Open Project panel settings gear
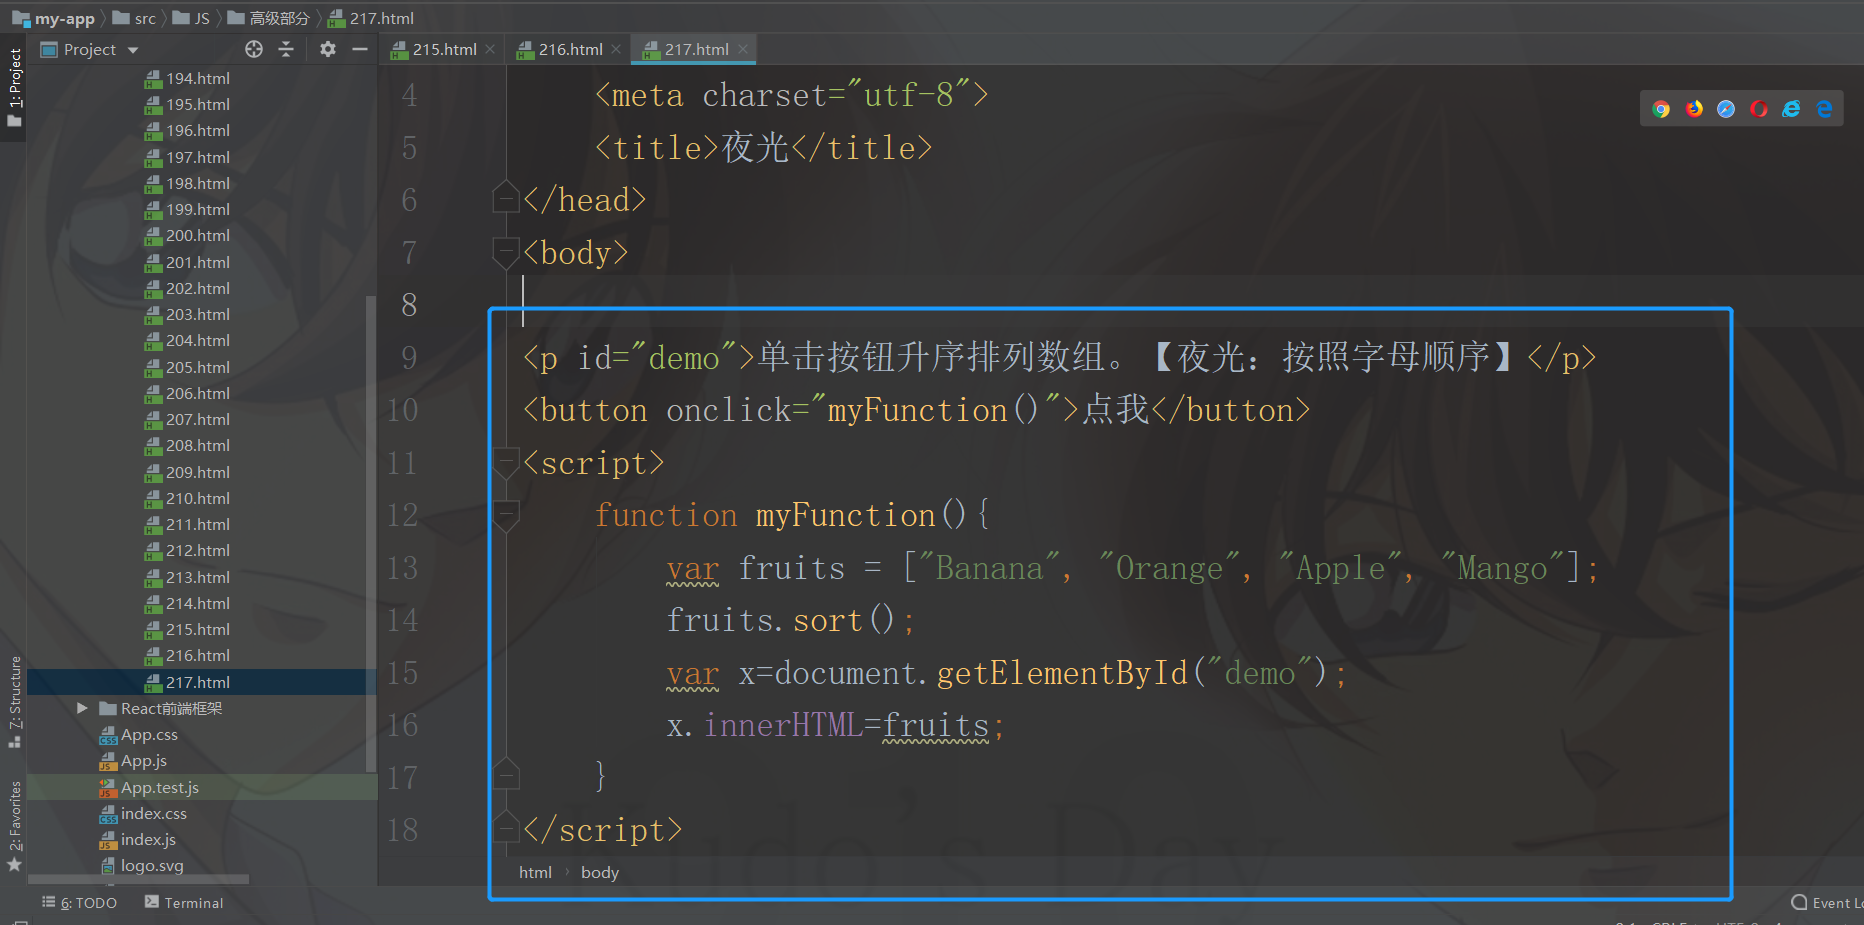 tap(328, 49)
